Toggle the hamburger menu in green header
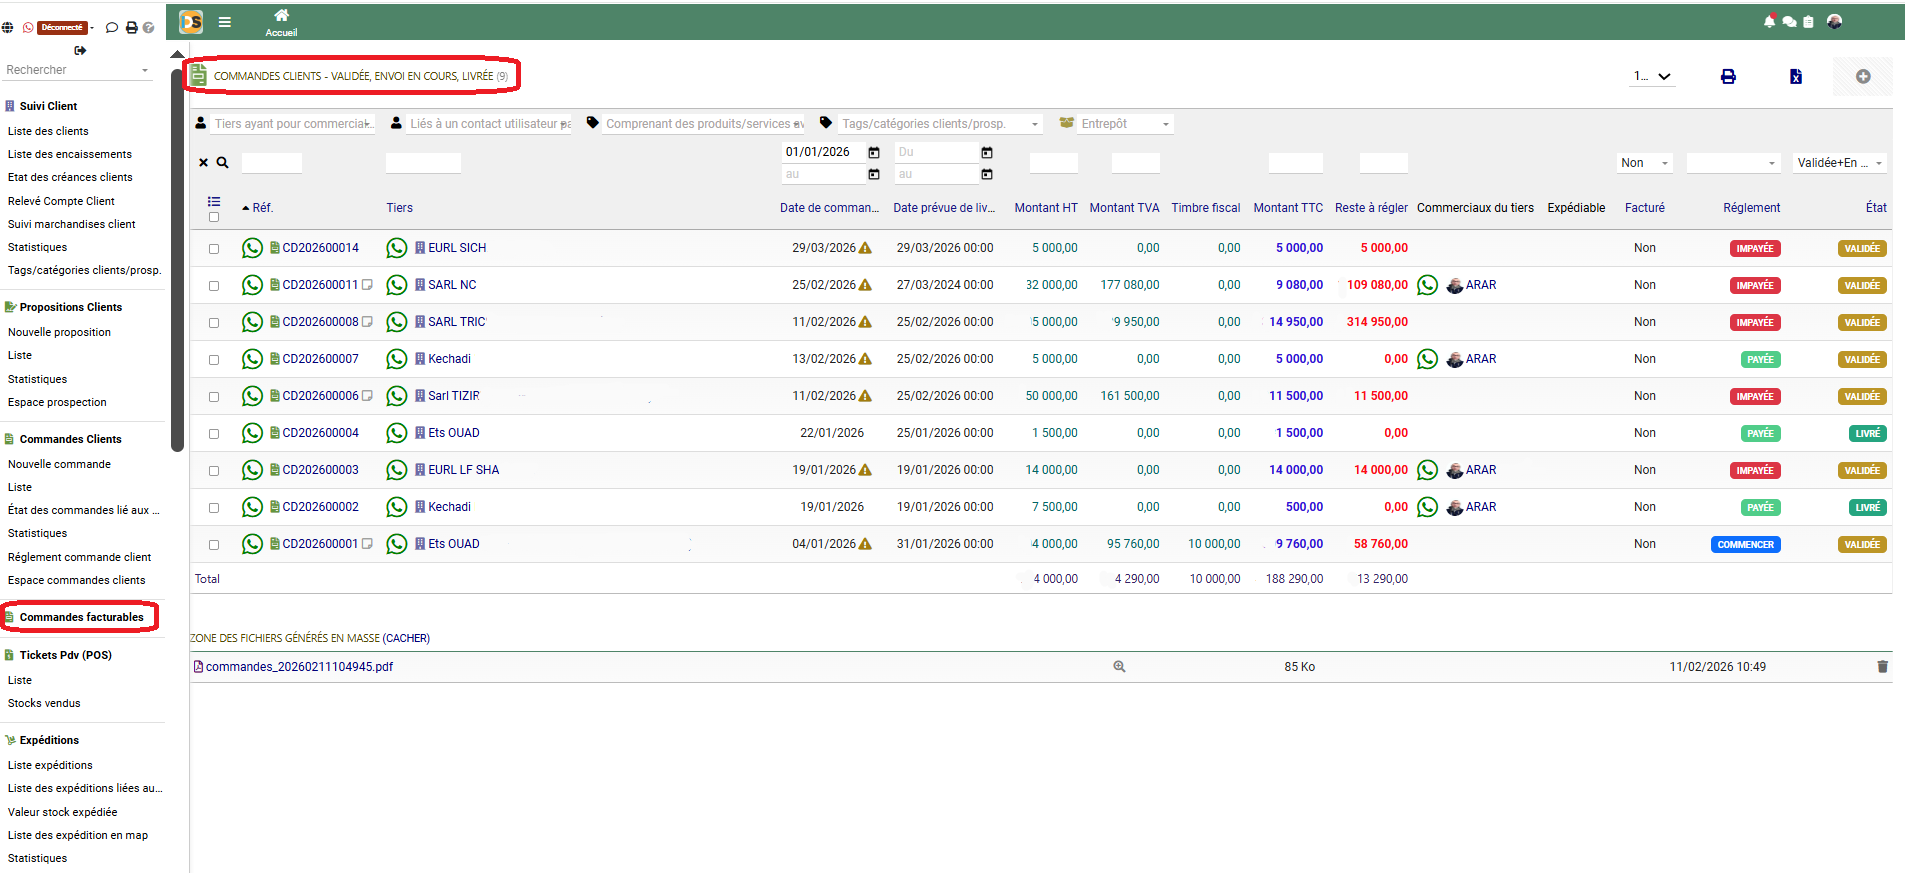 pyautogui.click(x=225, y=21)
